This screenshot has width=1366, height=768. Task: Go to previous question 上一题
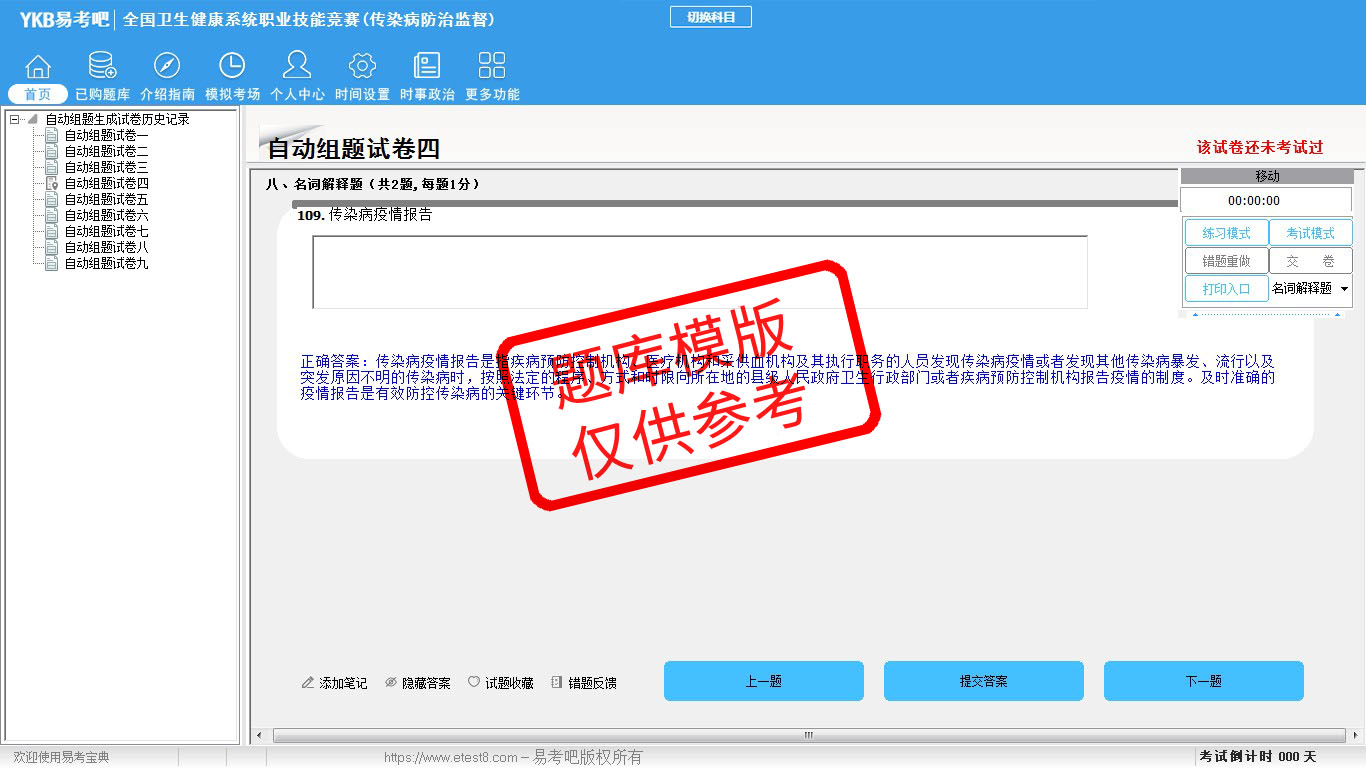coord(764,681)
